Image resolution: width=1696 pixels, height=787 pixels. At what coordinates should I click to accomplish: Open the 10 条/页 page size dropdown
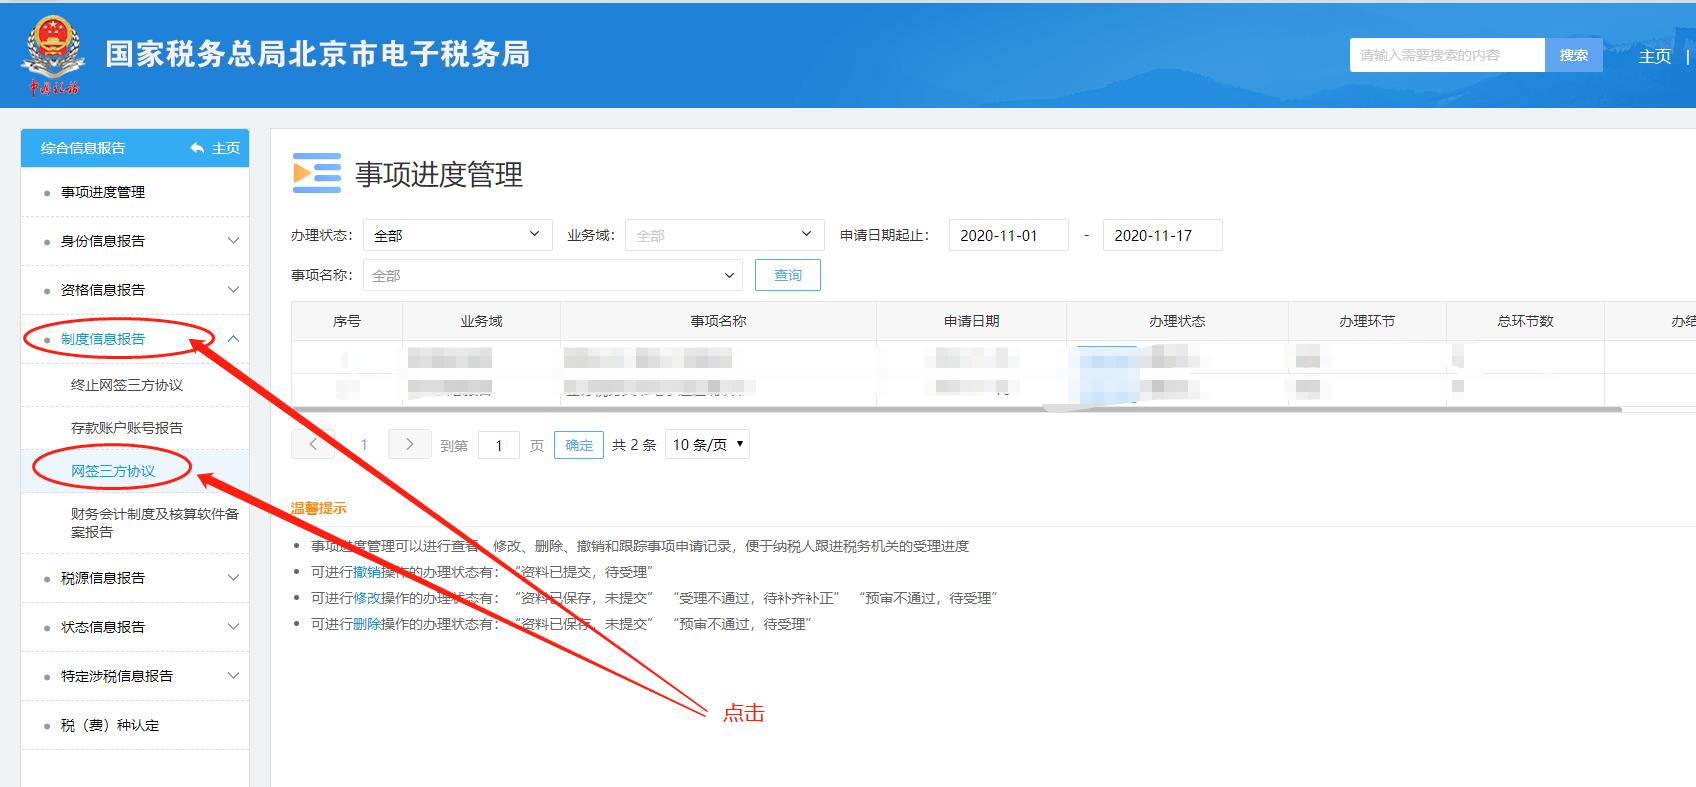point(707,444)
